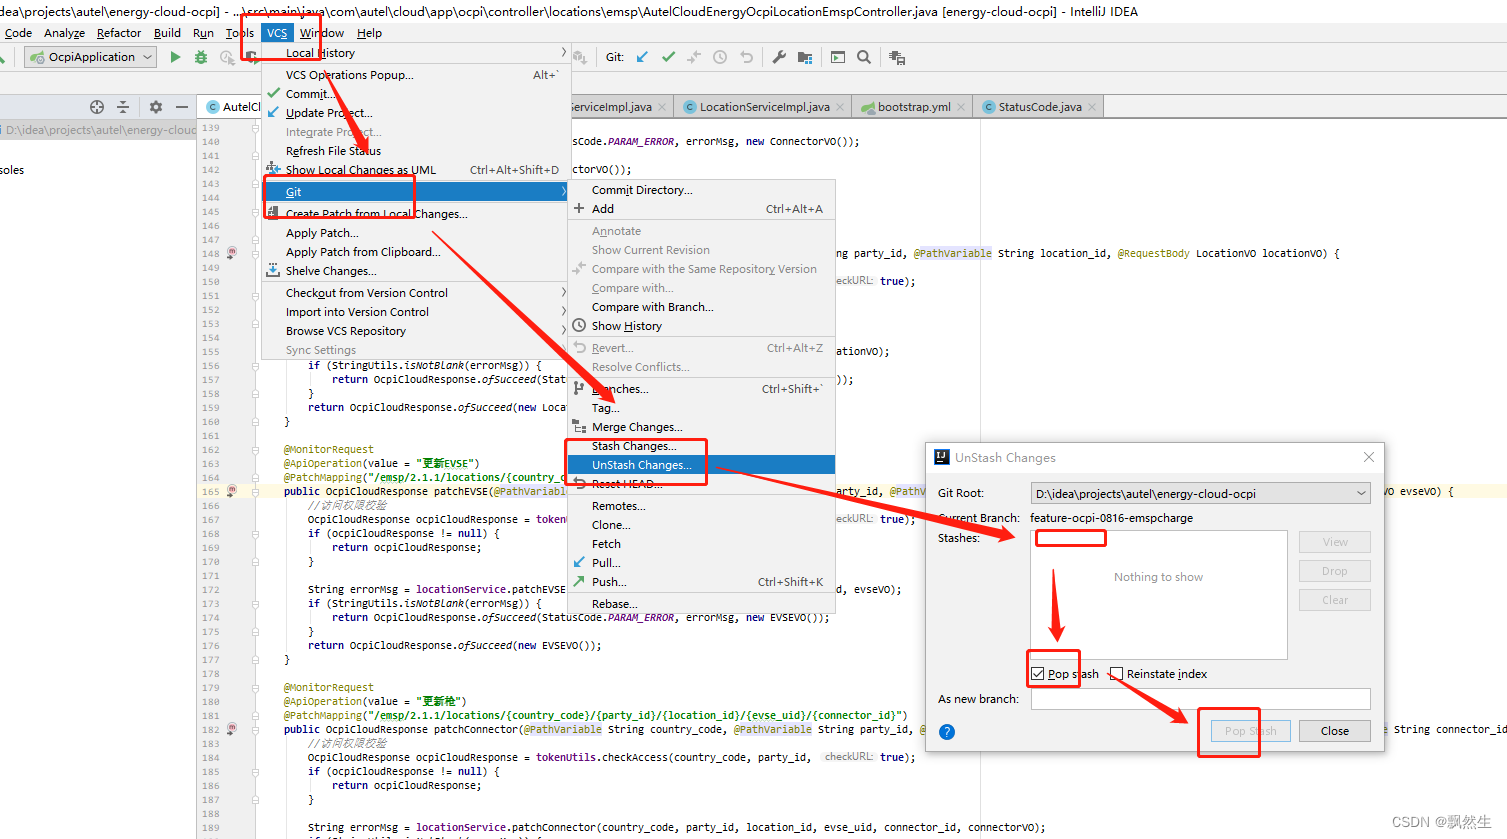The width and height of the screenshot is (1507, 839).
Task: Close the LocationServiceImpl.java tab
Action: coord(840,107)
